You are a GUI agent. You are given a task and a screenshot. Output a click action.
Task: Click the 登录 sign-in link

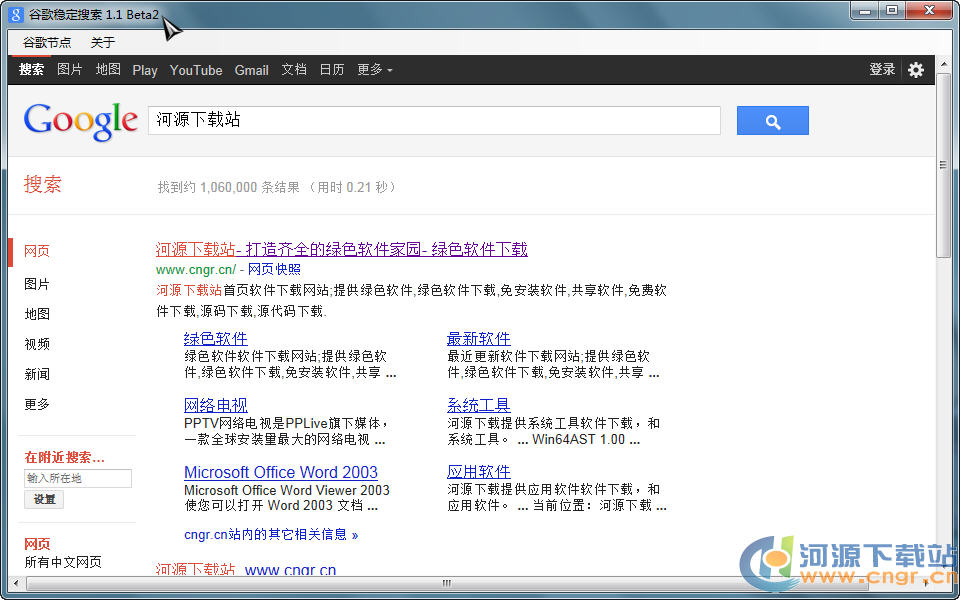point(882,70)
